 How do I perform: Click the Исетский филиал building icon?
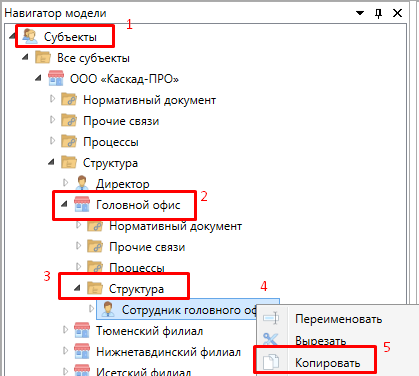[x=82, y=370]
